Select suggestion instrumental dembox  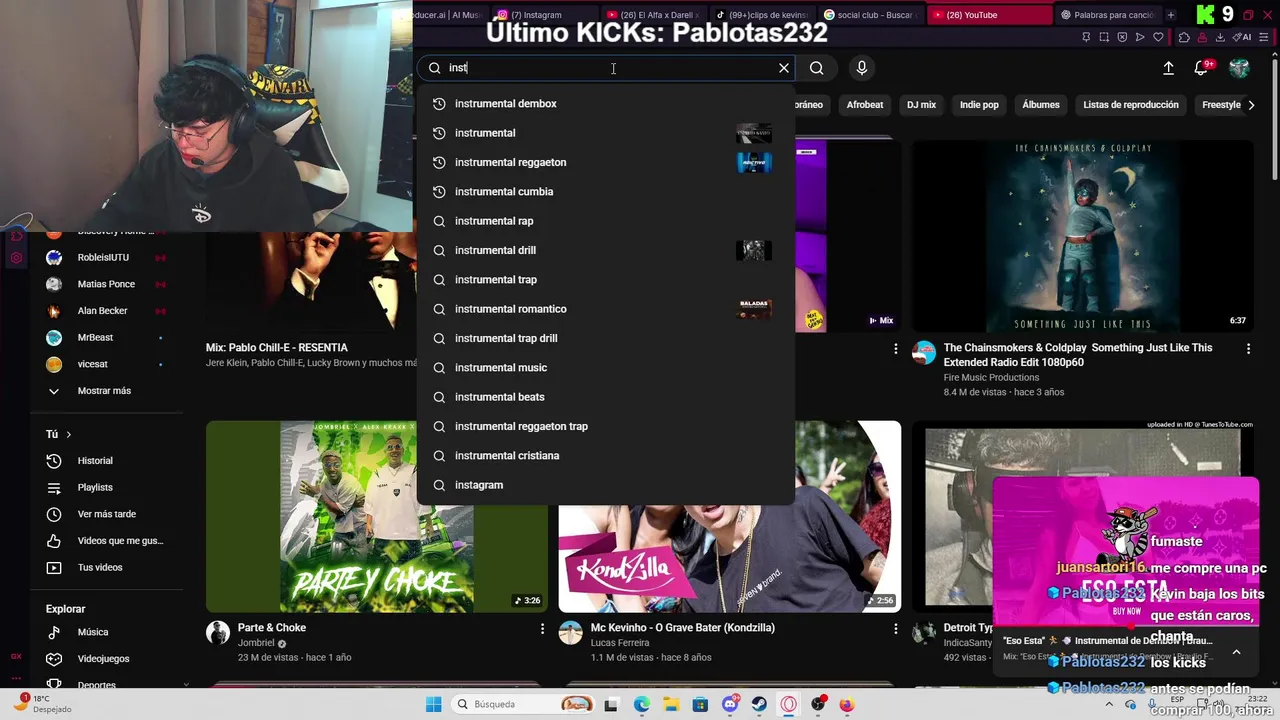coord(605,104)
